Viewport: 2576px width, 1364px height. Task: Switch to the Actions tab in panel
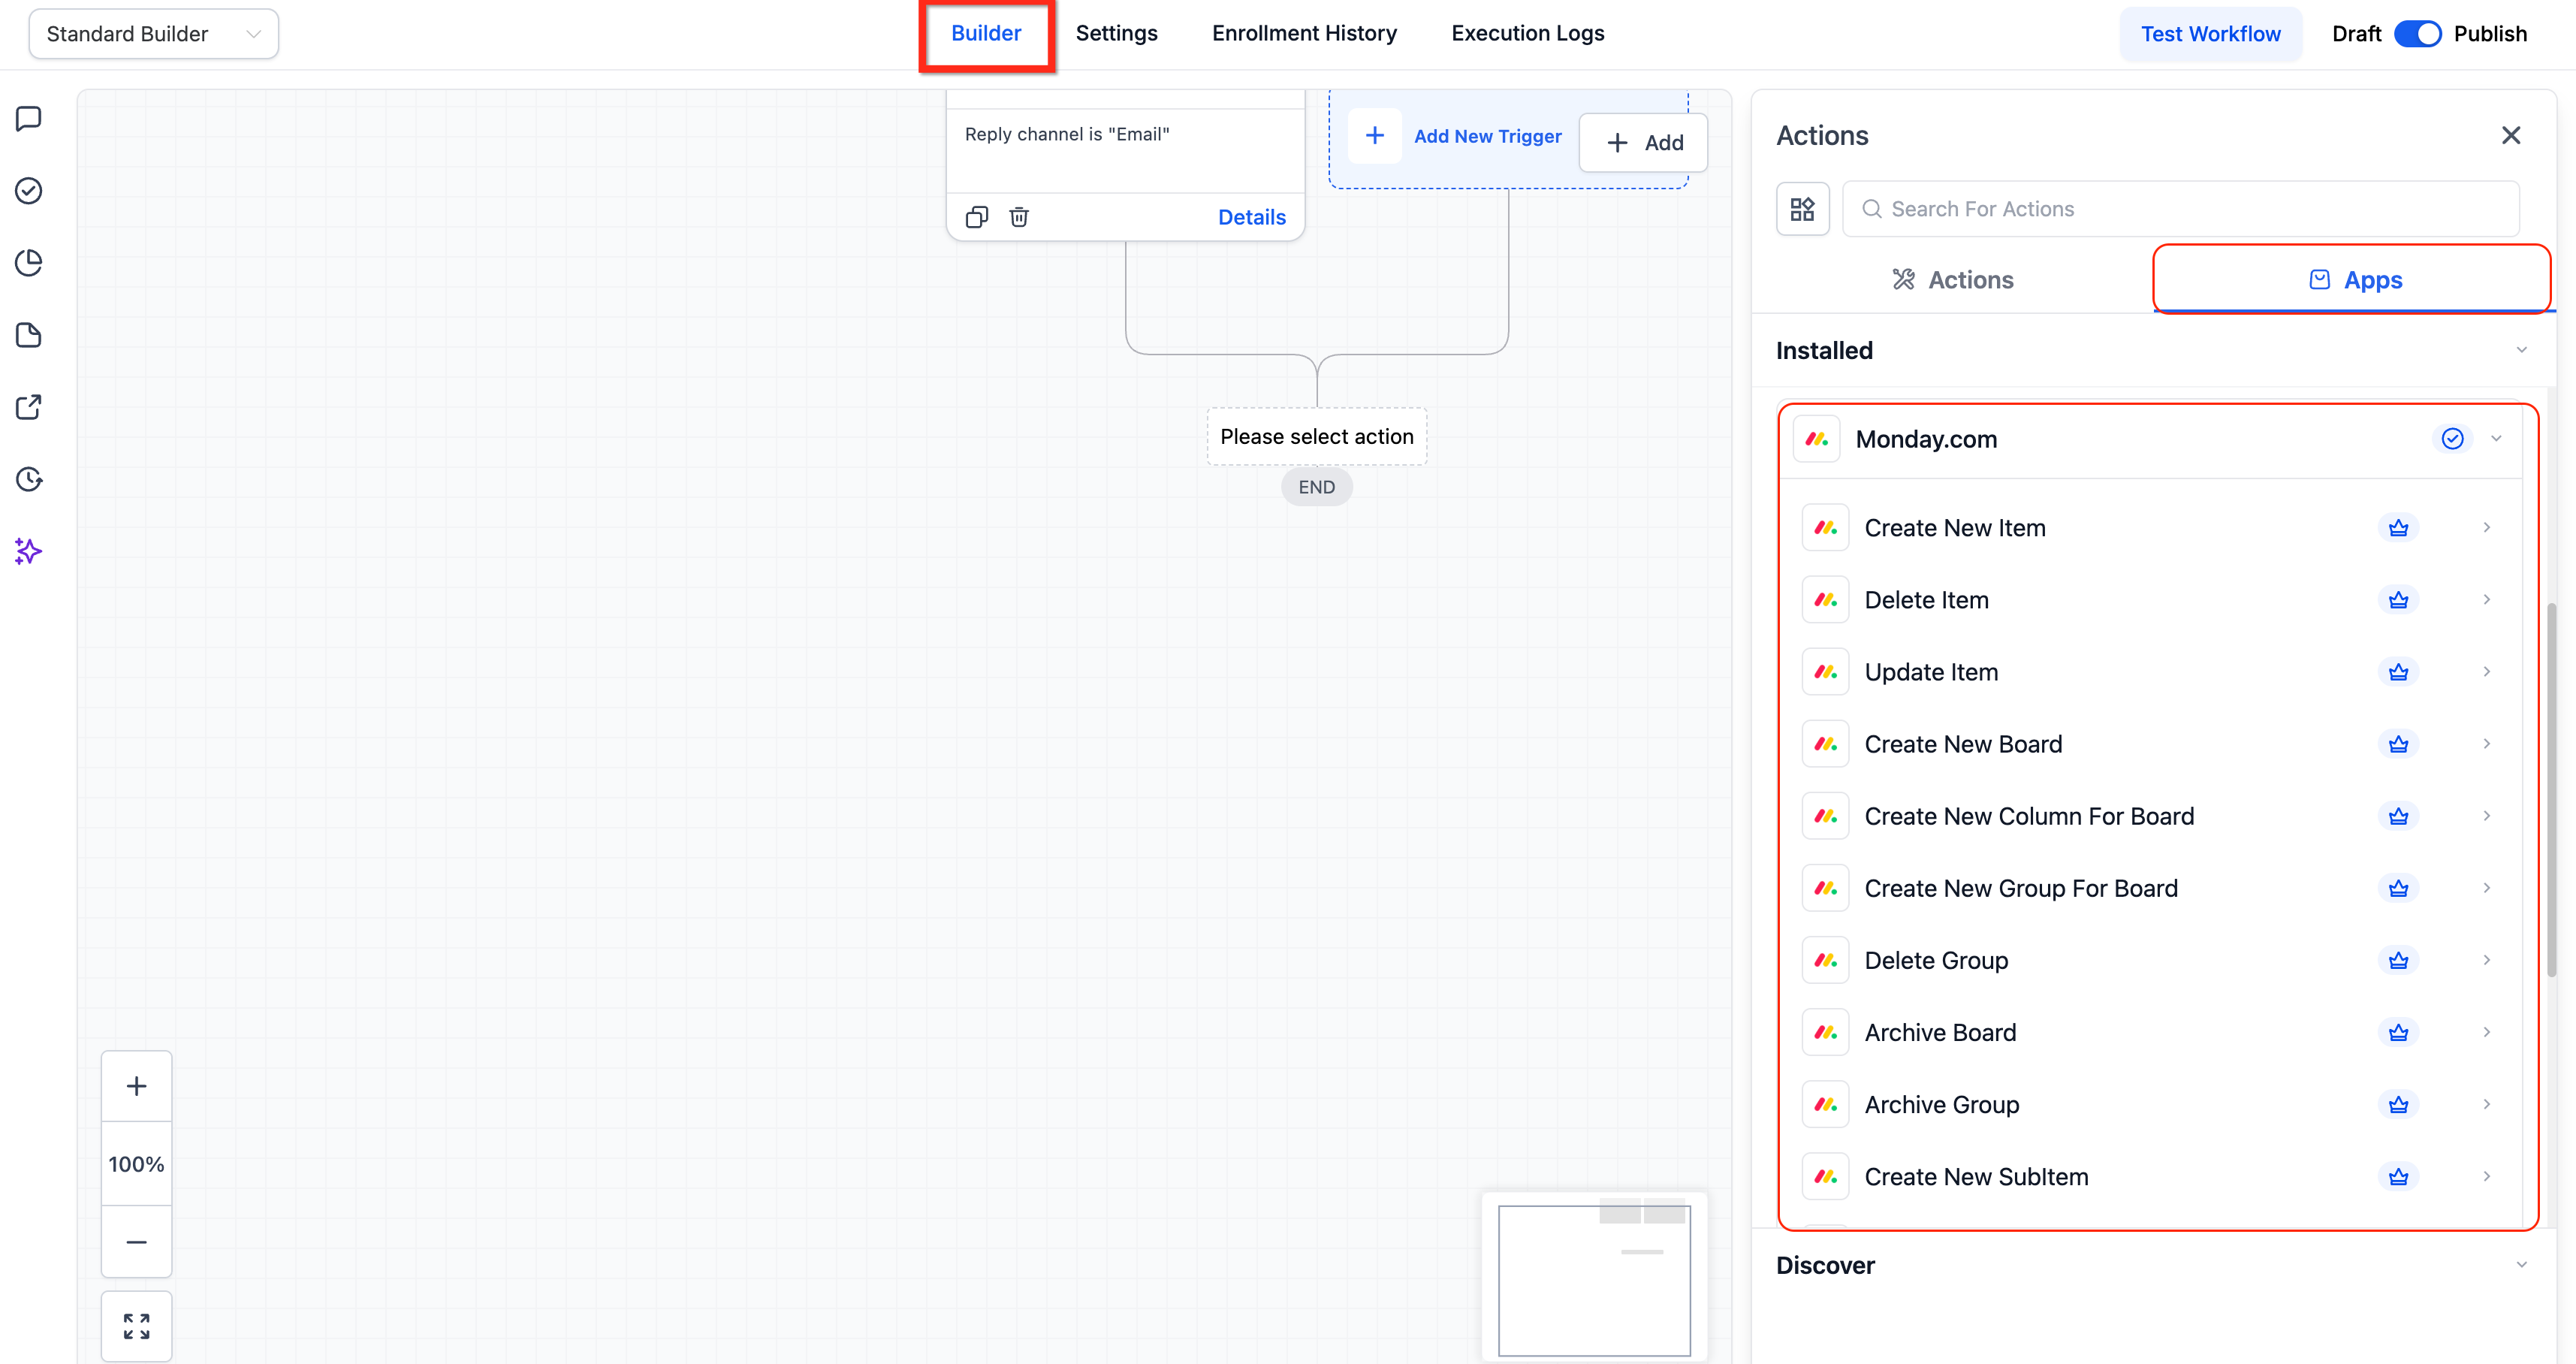point(1952,280)
